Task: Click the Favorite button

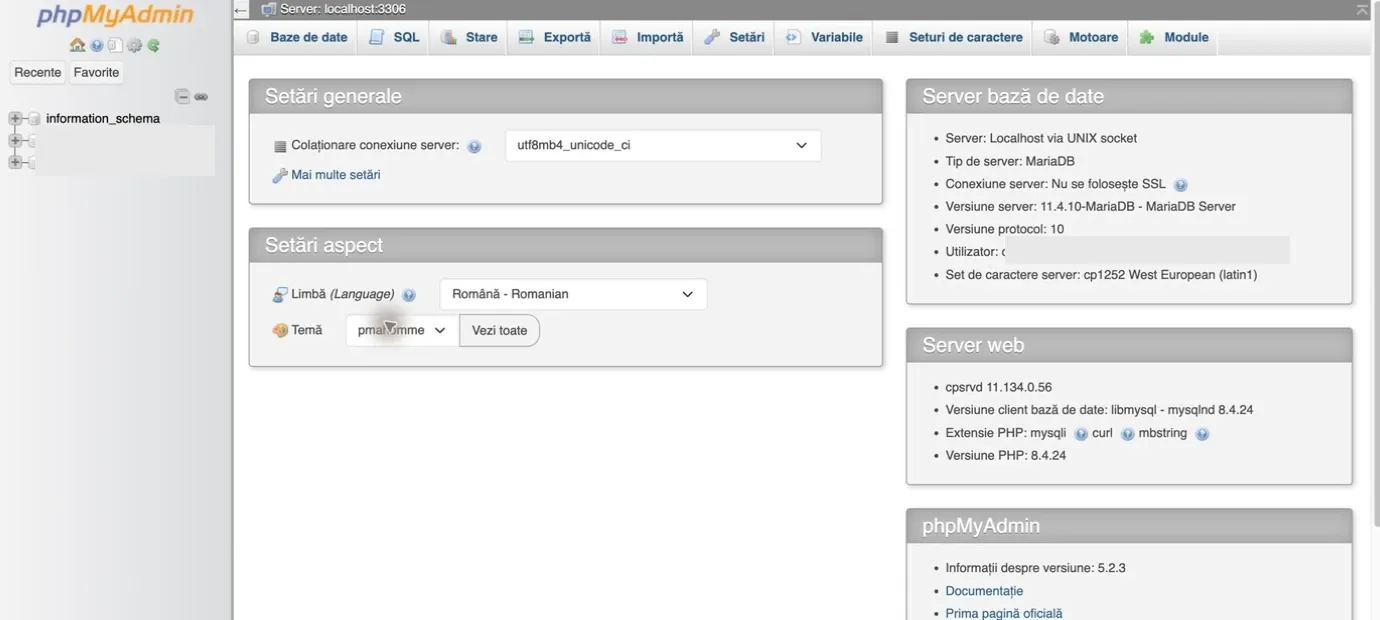Action: coord(96,72)
